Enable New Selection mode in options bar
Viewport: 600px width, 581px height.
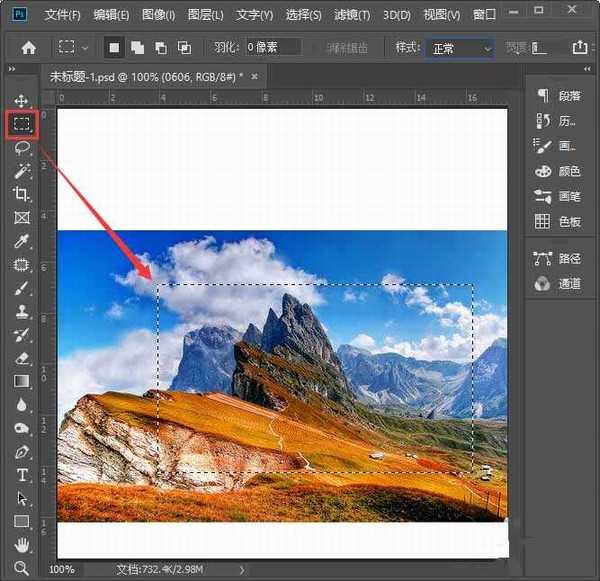coord(114,47)
